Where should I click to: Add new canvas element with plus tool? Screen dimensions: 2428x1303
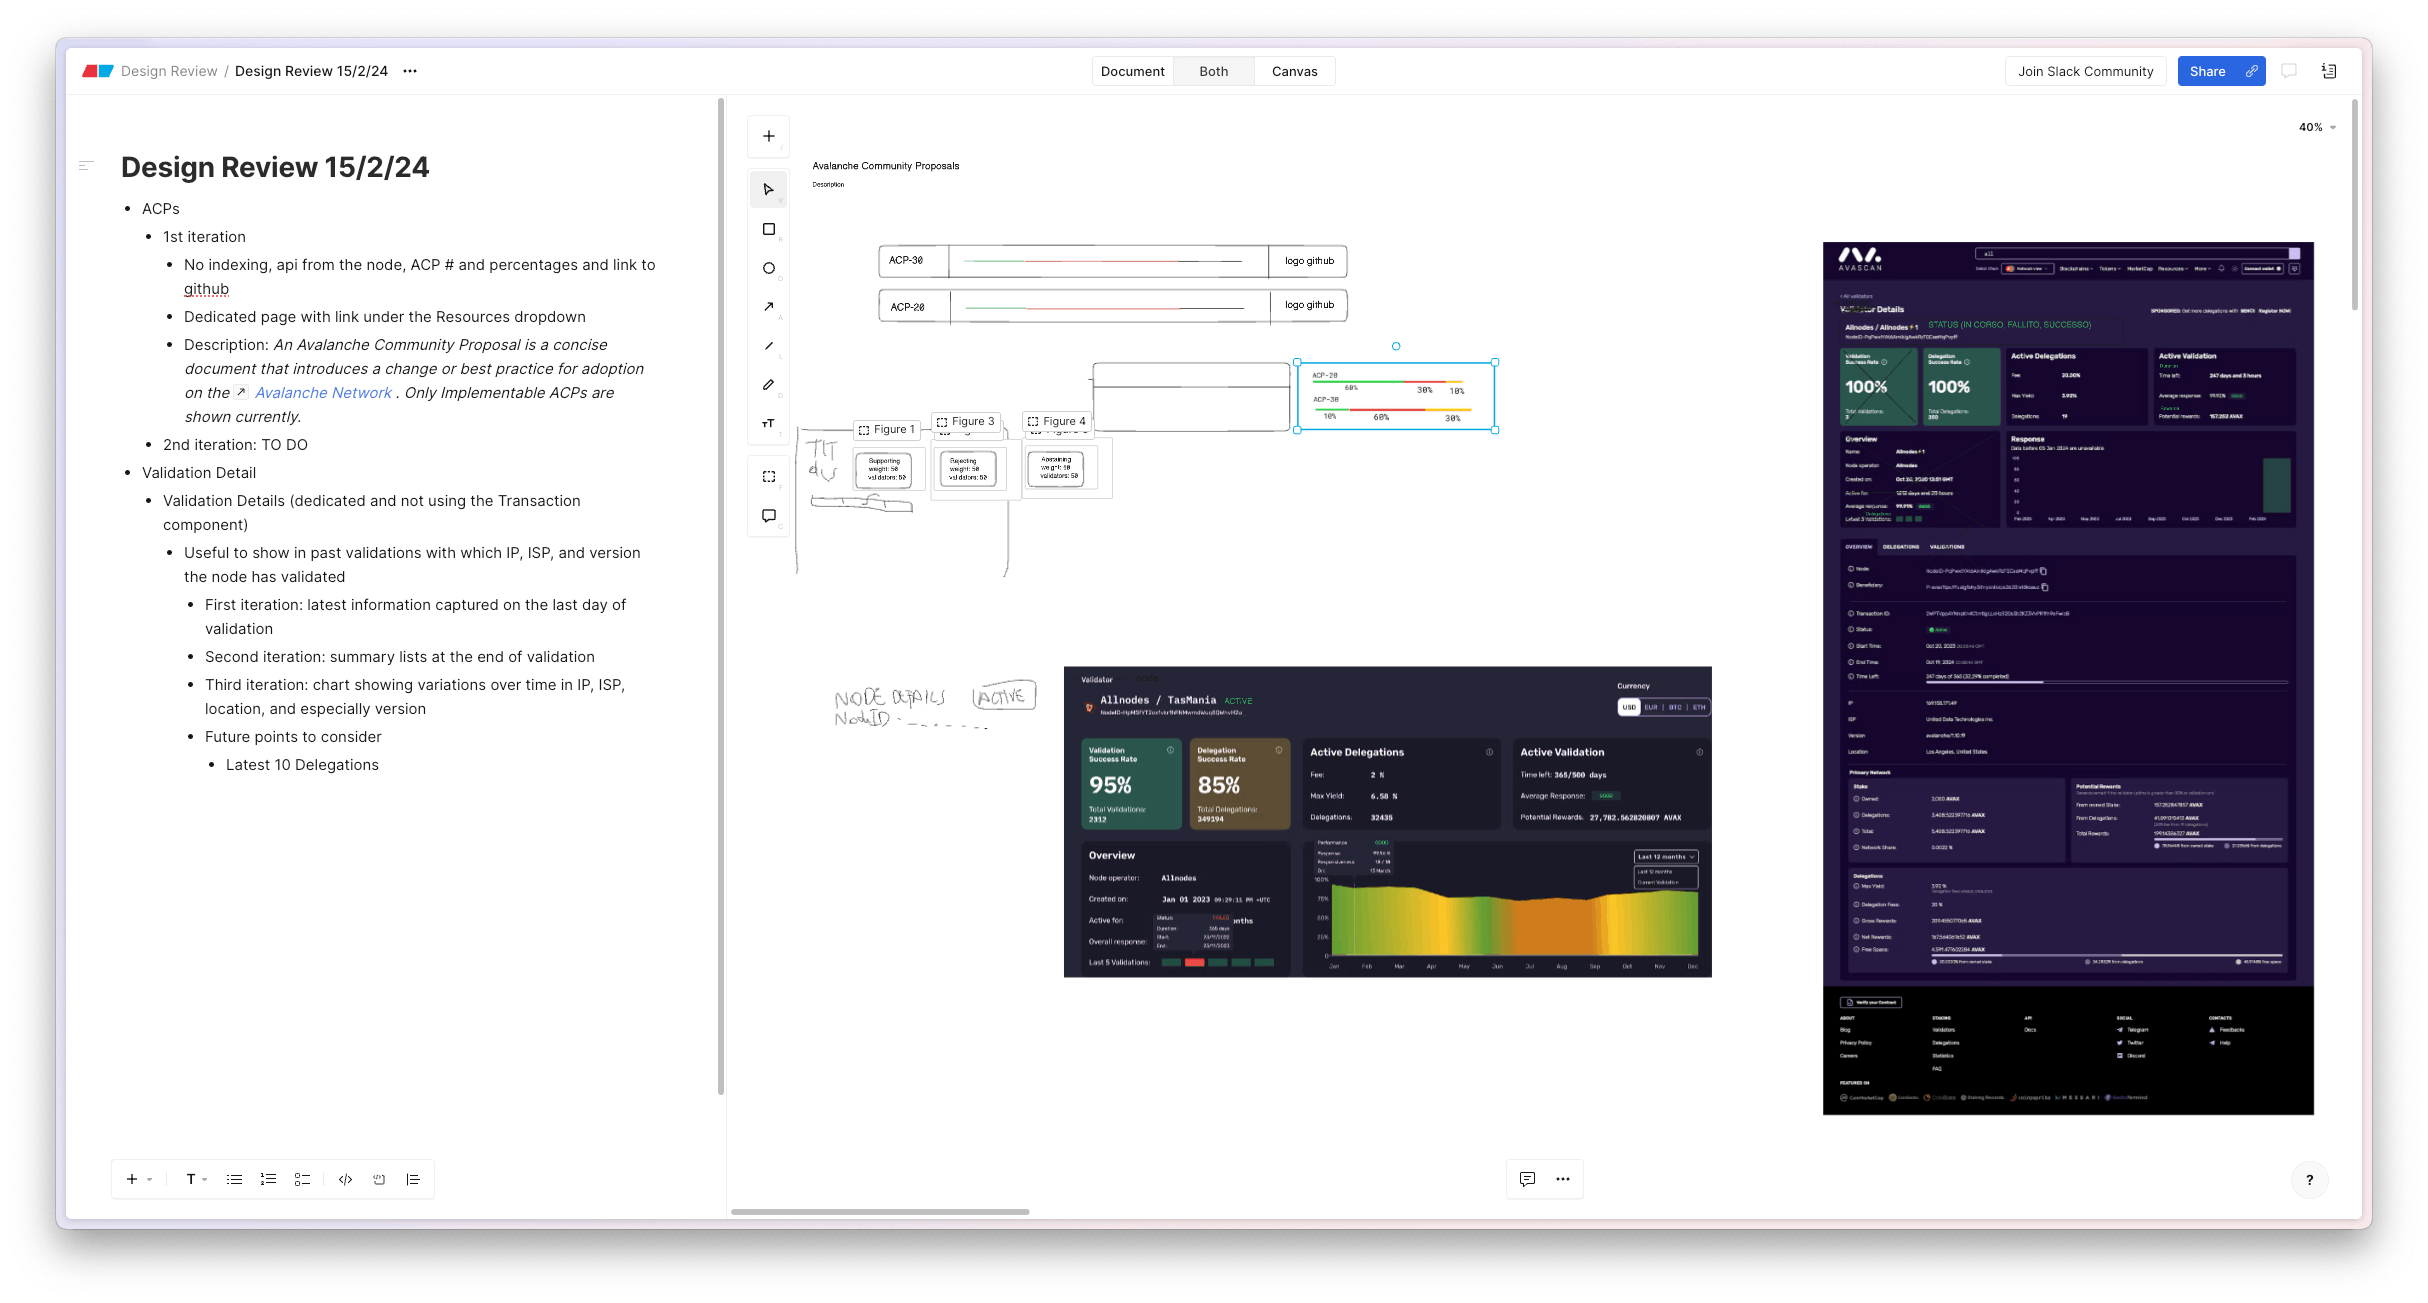(x=769, y=136)
